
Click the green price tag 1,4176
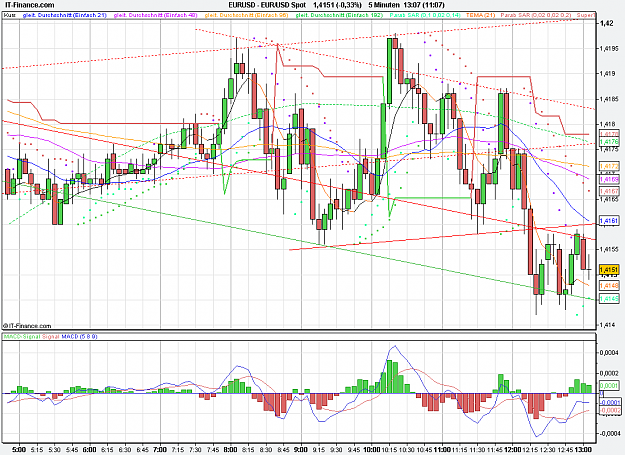tap(609, 142)
